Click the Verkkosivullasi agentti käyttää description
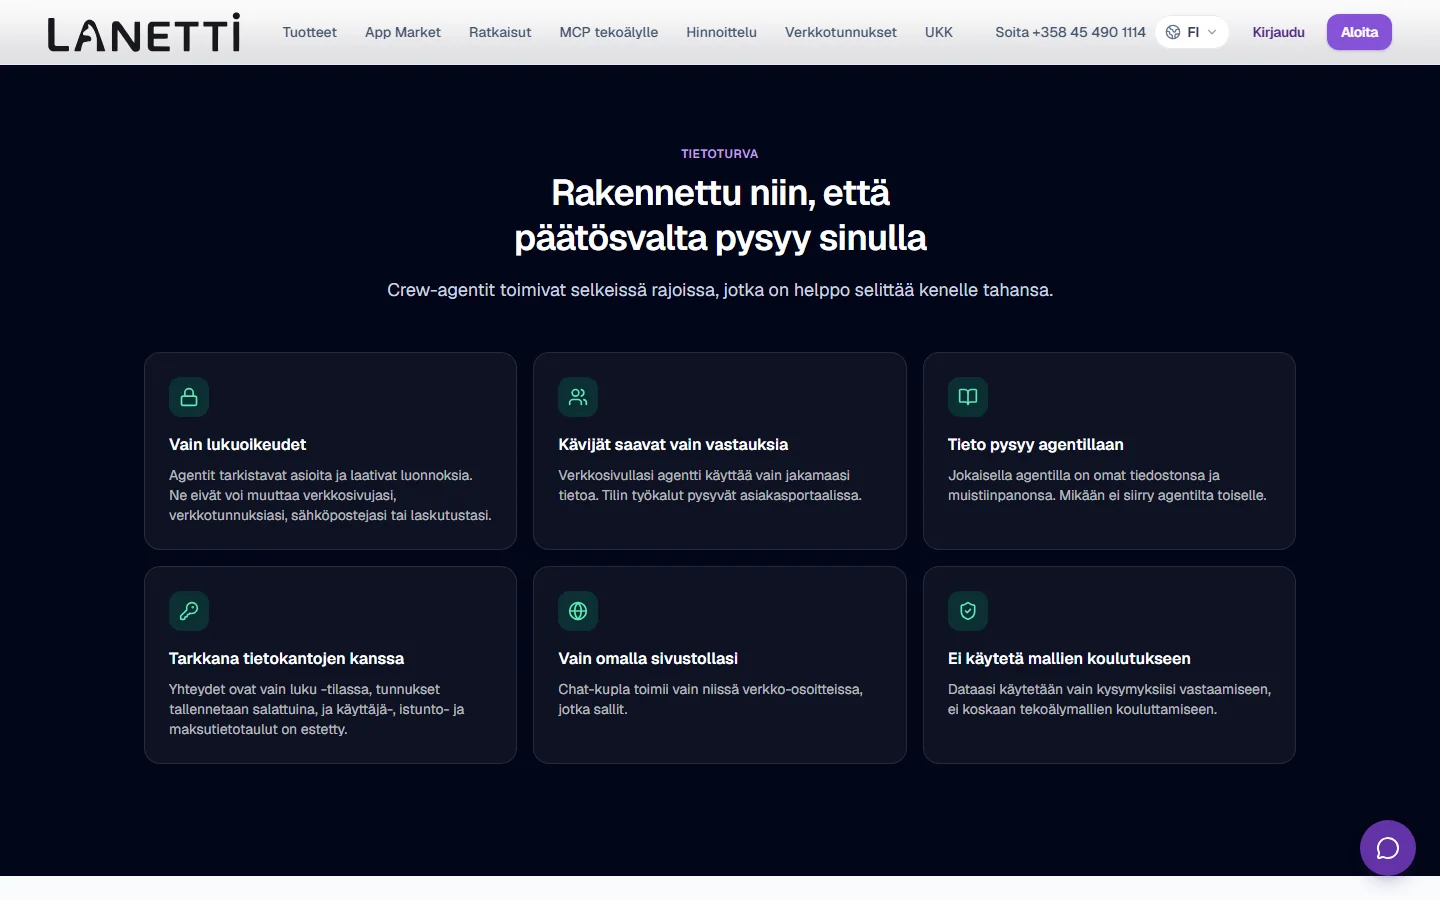This screenshot has height=900, width=1440. [x=710, y=485]
